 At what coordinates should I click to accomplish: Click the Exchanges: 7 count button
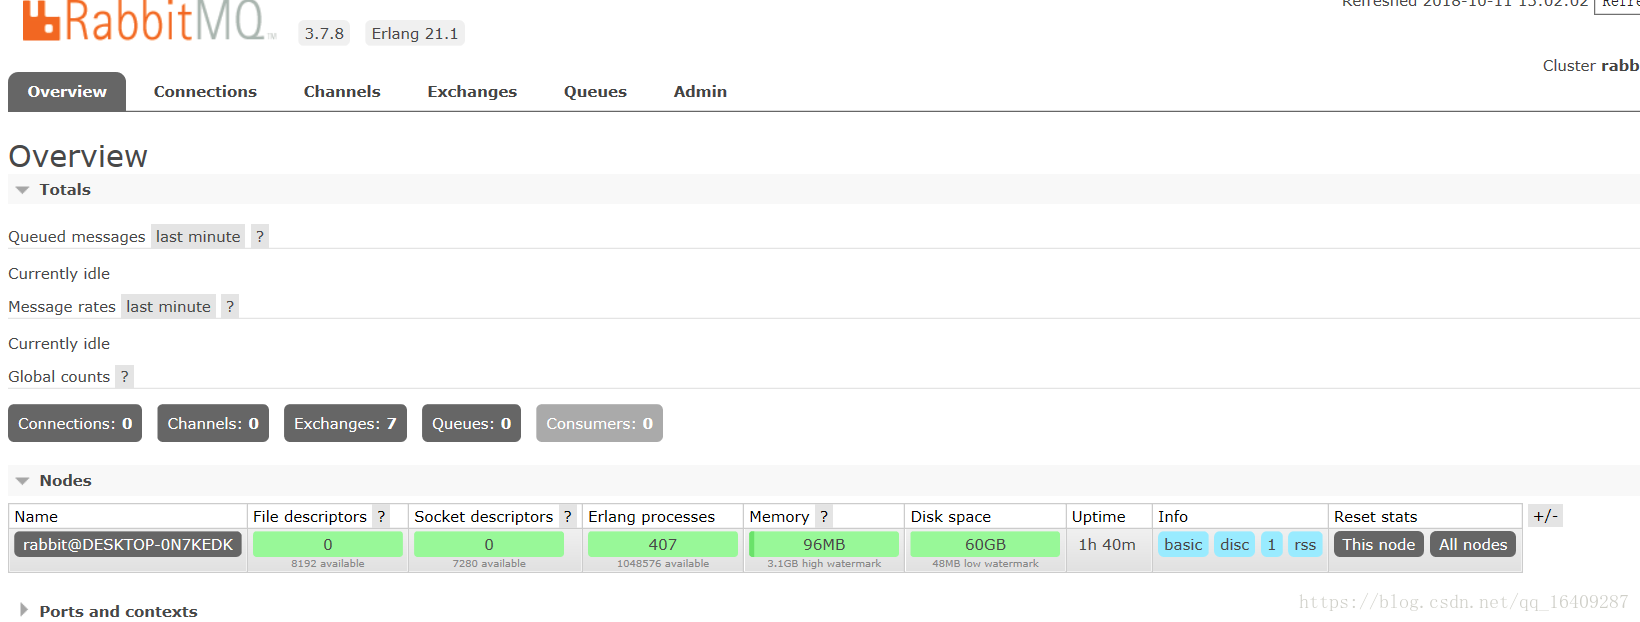point(345,423)
